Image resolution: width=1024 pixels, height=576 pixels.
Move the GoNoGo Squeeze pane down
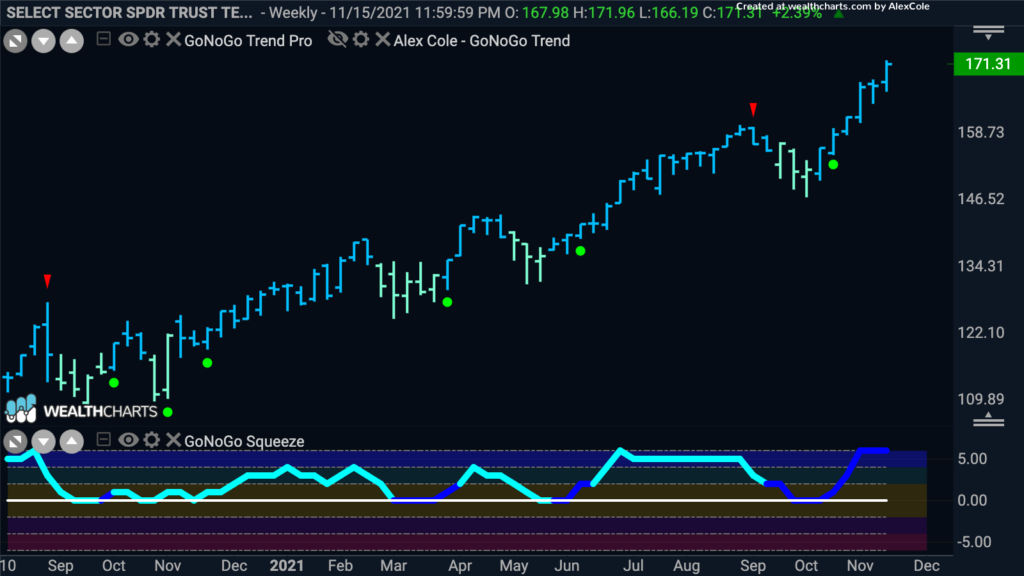point(44,442)
